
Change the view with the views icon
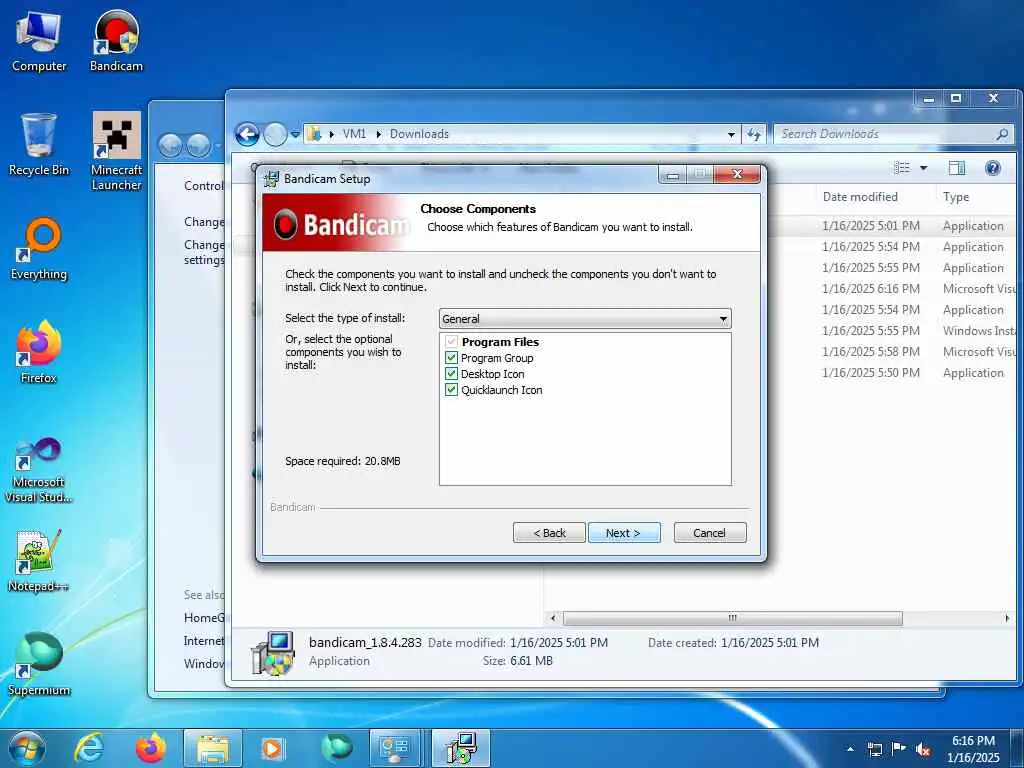pyautogui.click(x=902, y=168)
